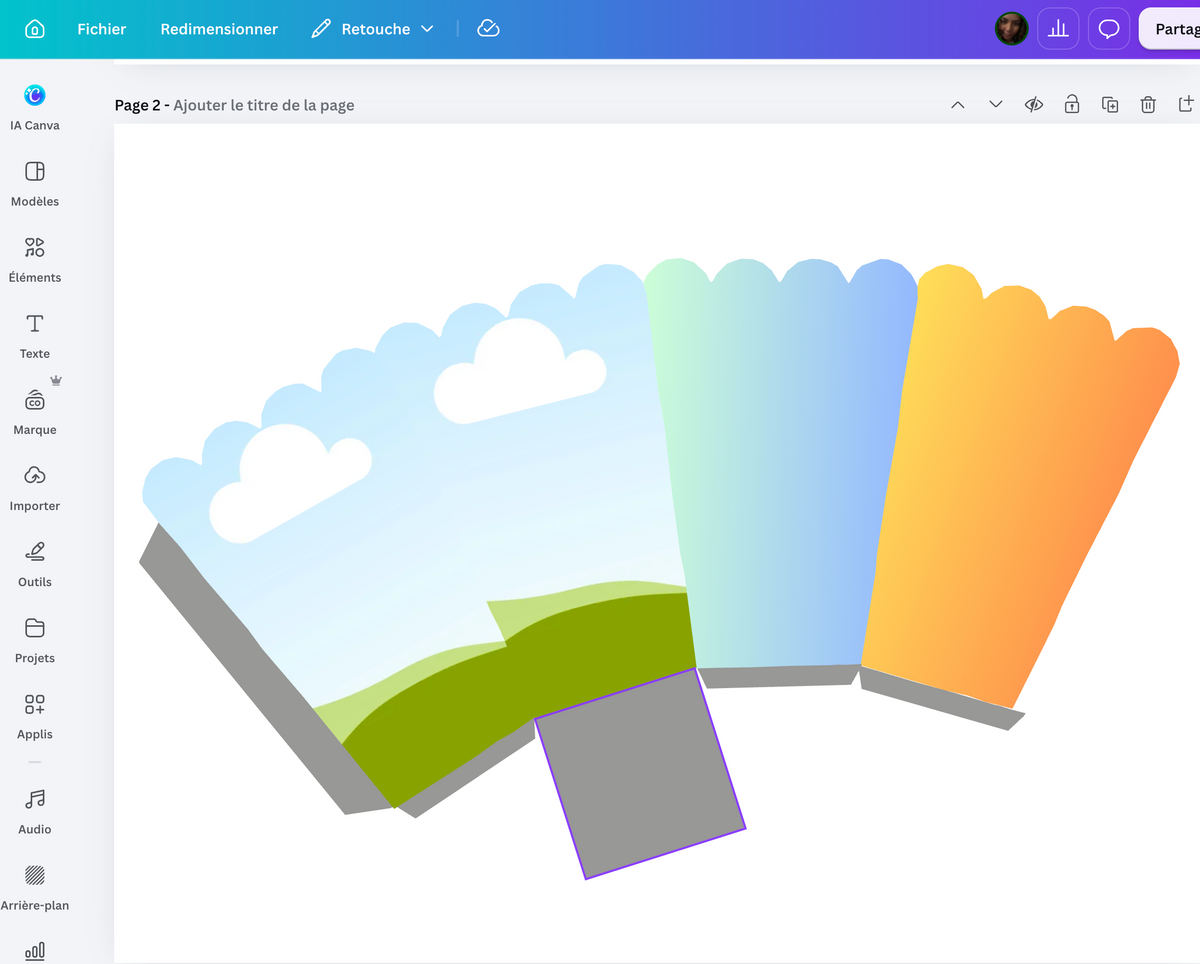The height and width of the screenshot is (964, 1200).
Task: Open the Outils panel
Action: 35,563
